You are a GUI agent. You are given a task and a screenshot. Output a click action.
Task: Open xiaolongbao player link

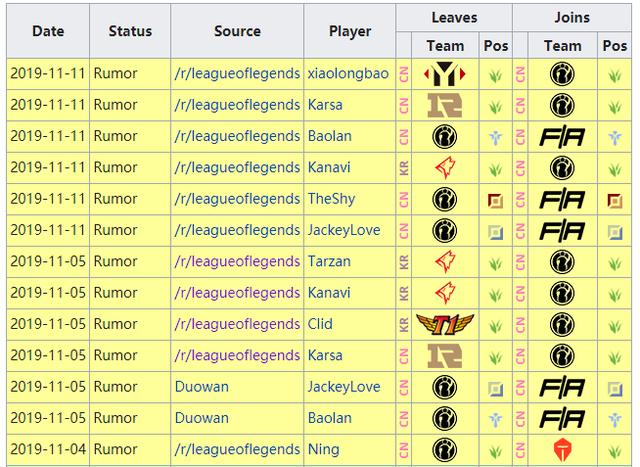(348, 73)
